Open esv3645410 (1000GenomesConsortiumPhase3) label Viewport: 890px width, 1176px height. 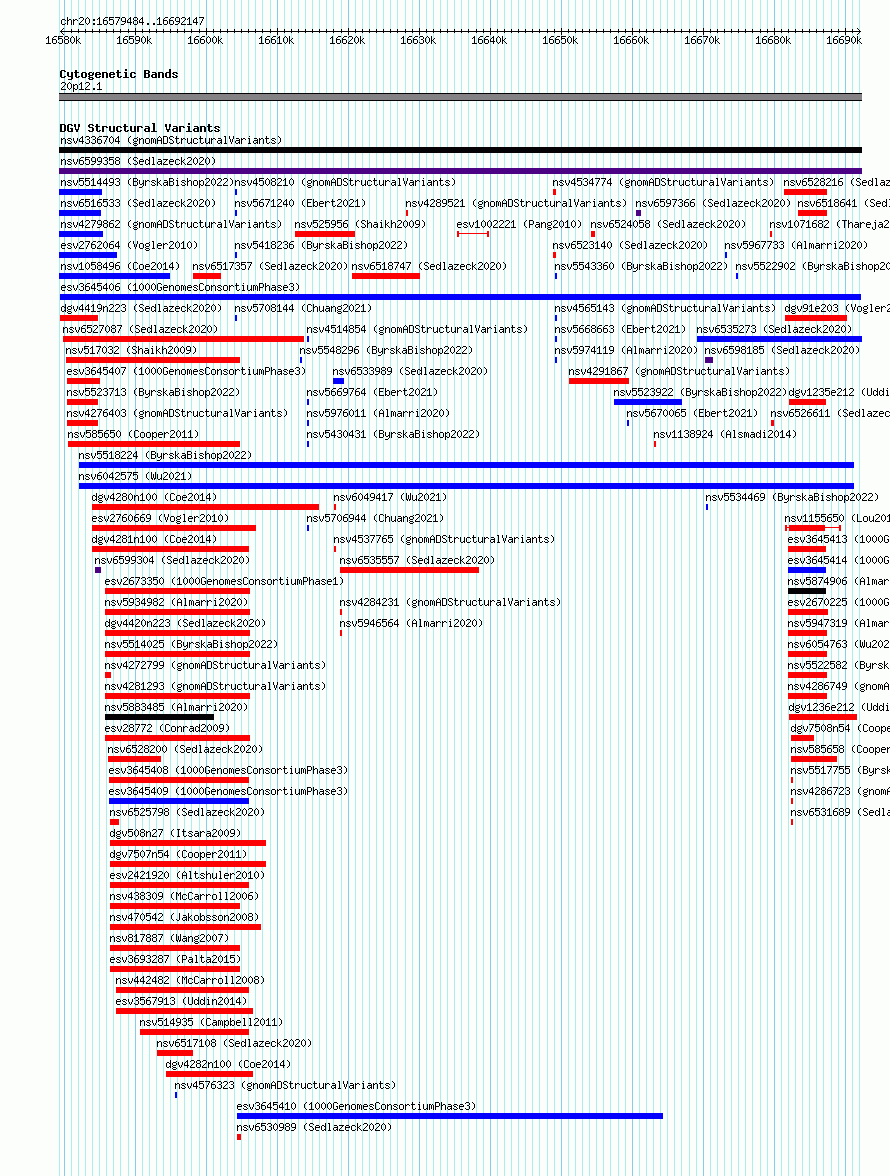[x=356, y=1106]
